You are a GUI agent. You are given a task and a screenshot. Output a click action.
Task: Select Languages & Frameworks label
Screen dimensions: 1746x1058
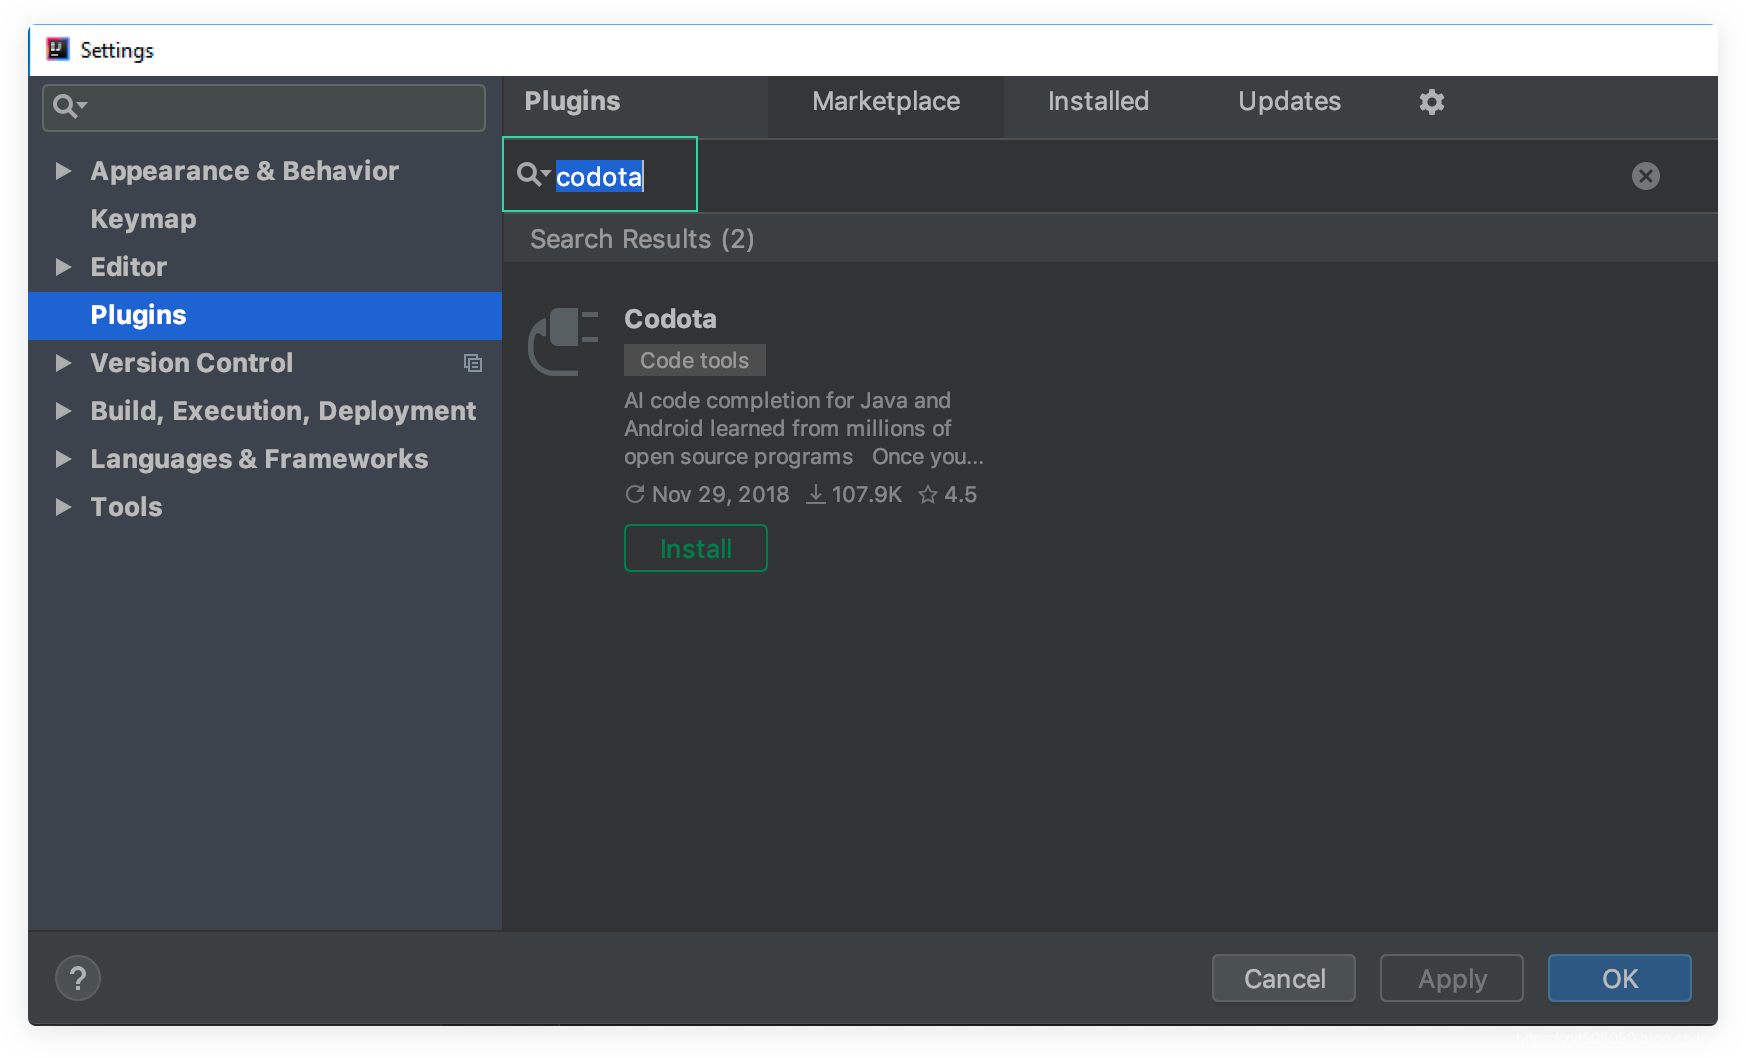(259, 459)
